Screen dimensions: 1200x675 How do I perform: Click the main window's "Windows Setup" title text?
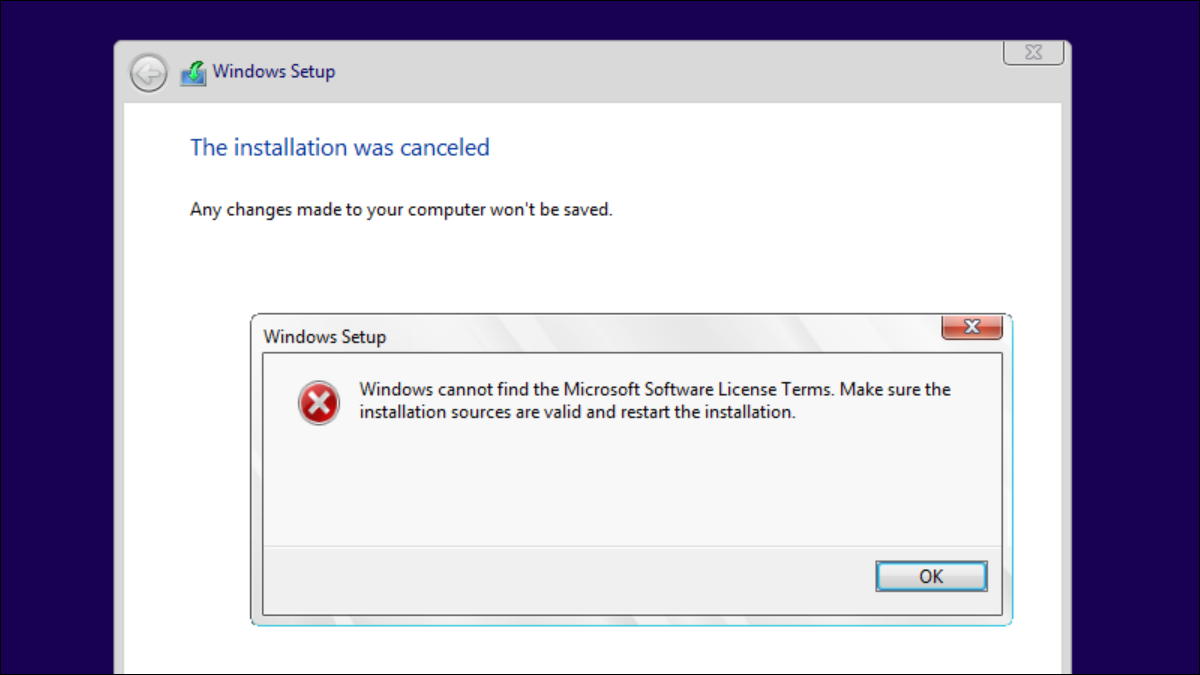click(x=273, y=72)
